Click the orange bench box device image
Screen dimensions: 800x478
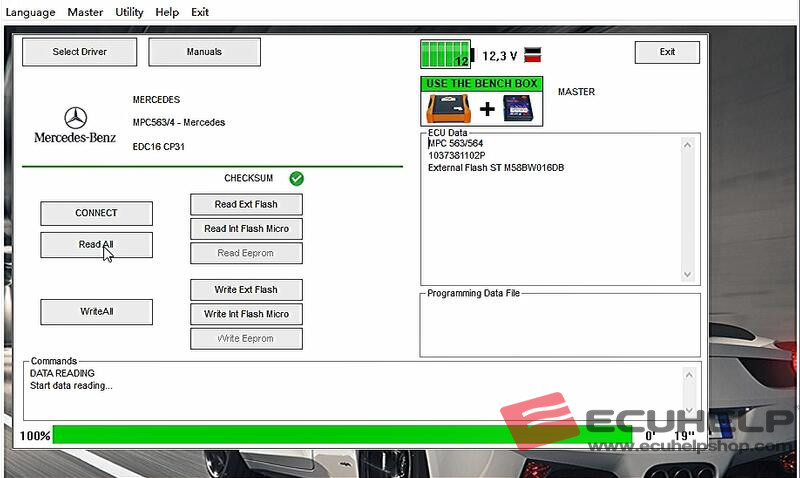pos(448,109)
